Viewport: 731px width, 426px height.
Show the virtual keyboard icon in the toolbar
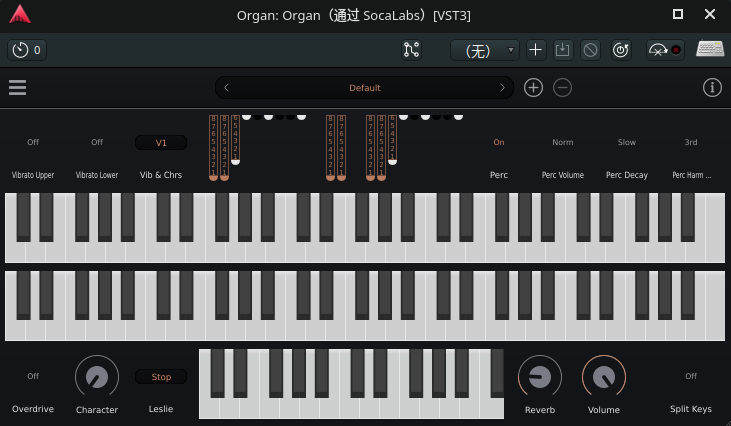710,49
